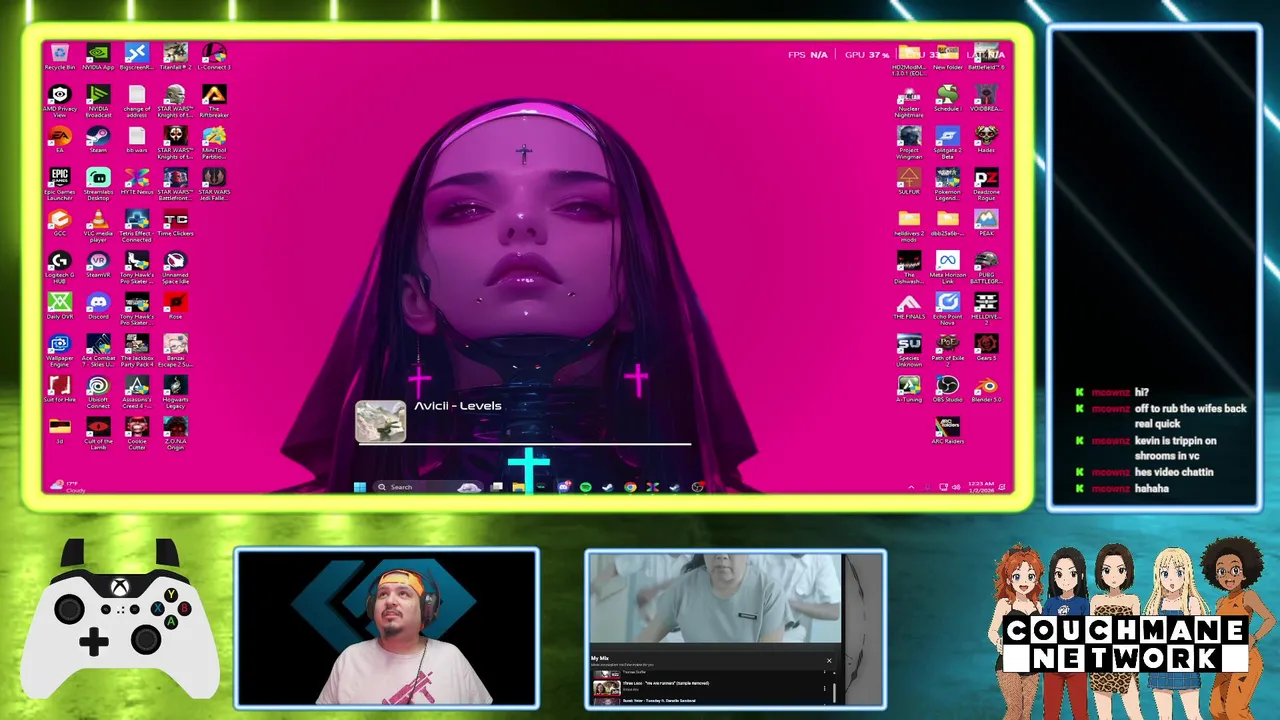The height and width of the screenshot is (720, 1280).
Task: Open the Titanfall 2 desktop shortcut
Action: click(x=175, y=56)
